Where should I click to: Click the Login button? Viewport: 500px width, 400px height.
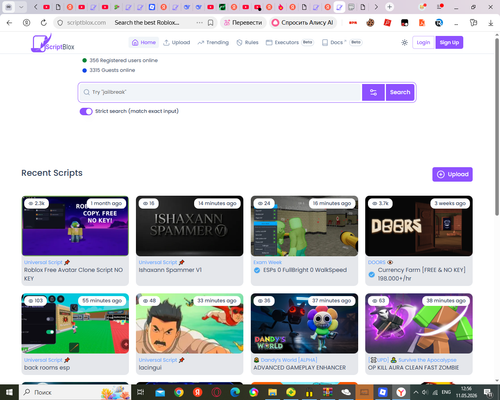coord(423,42)
